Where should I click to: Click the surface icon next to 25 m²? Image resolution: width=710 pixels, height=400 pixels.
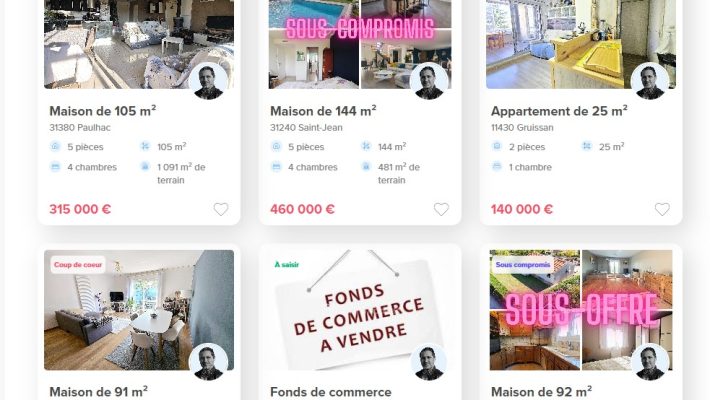tap(587, 146)
